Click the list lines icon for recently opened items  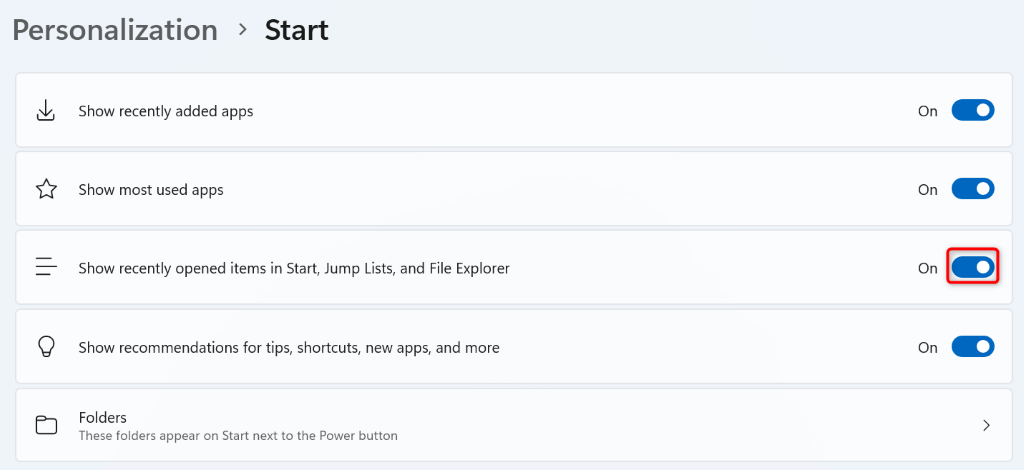[46, 268]
